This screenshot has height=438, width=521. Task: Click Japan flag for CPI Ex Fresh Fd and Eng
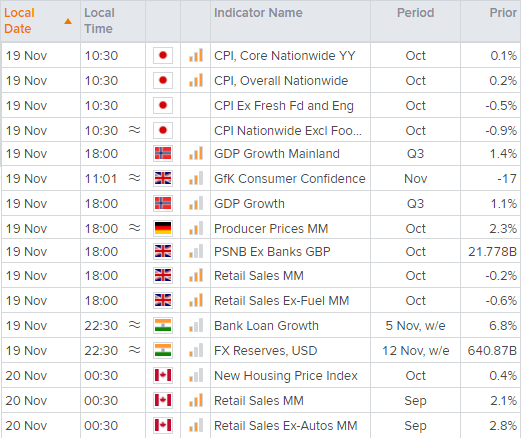[x=163, y=105]
